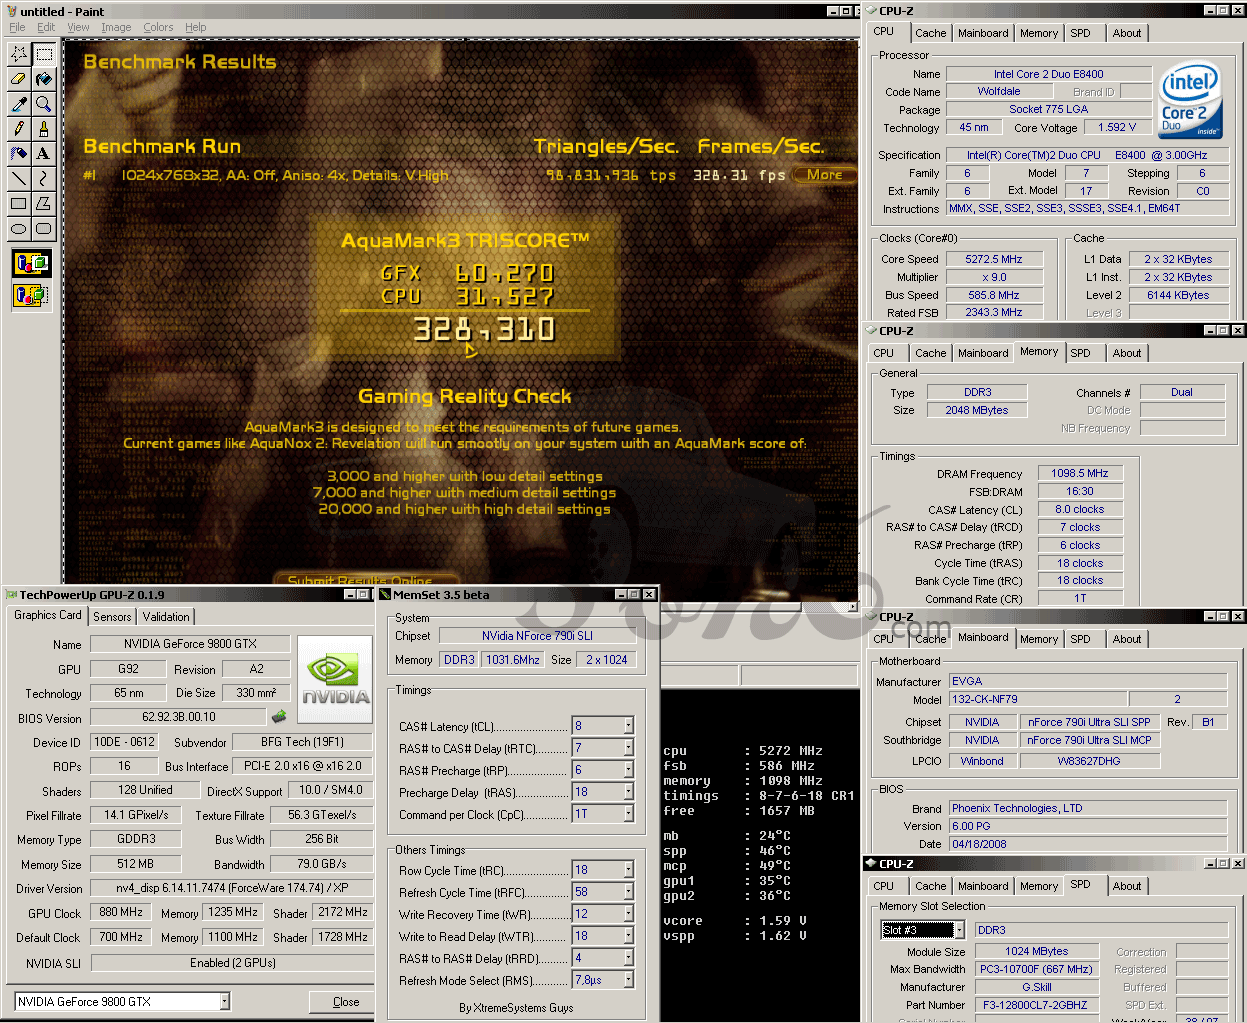Click the Part Number F3-12800CL7-2GBHZ

[x=1035, y=1005]
